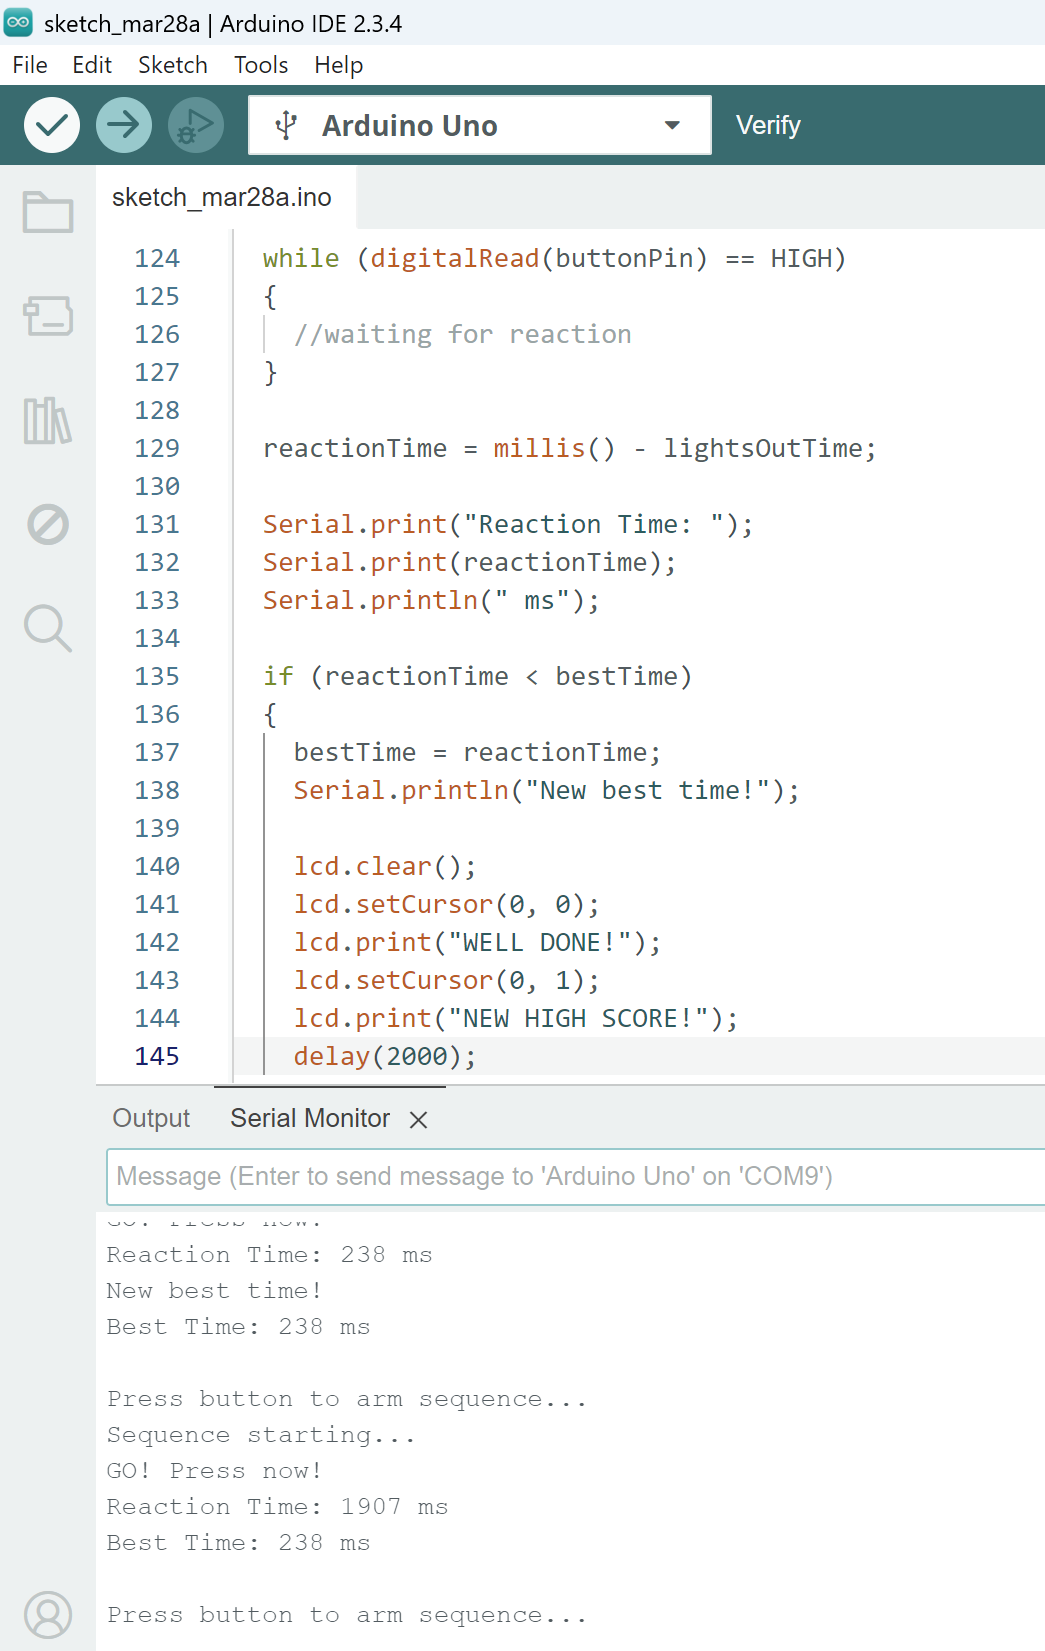Click 'bestTime = reactionTime;' line
This screenshot has width=1045, height=1651.
[478, 752]
